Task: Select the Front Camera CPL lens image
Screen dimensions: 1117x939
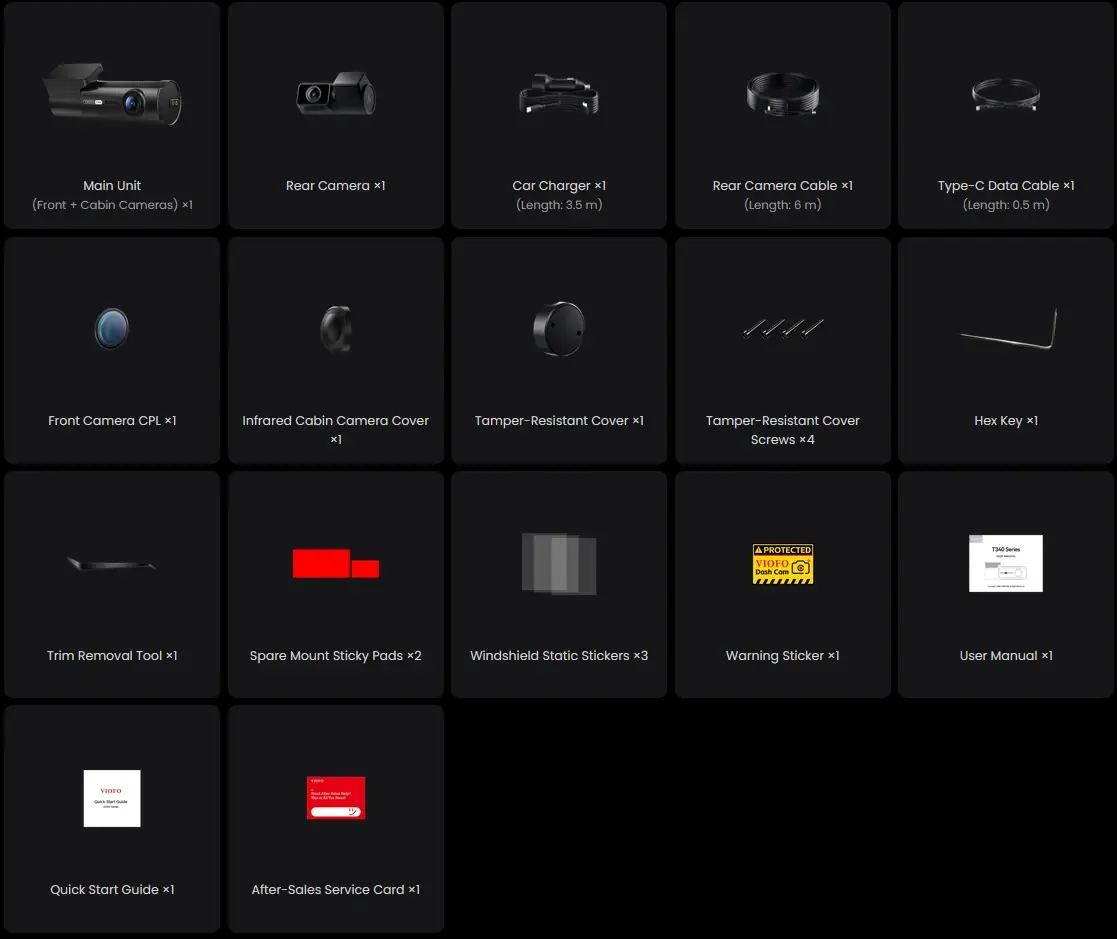Action: 112,328
